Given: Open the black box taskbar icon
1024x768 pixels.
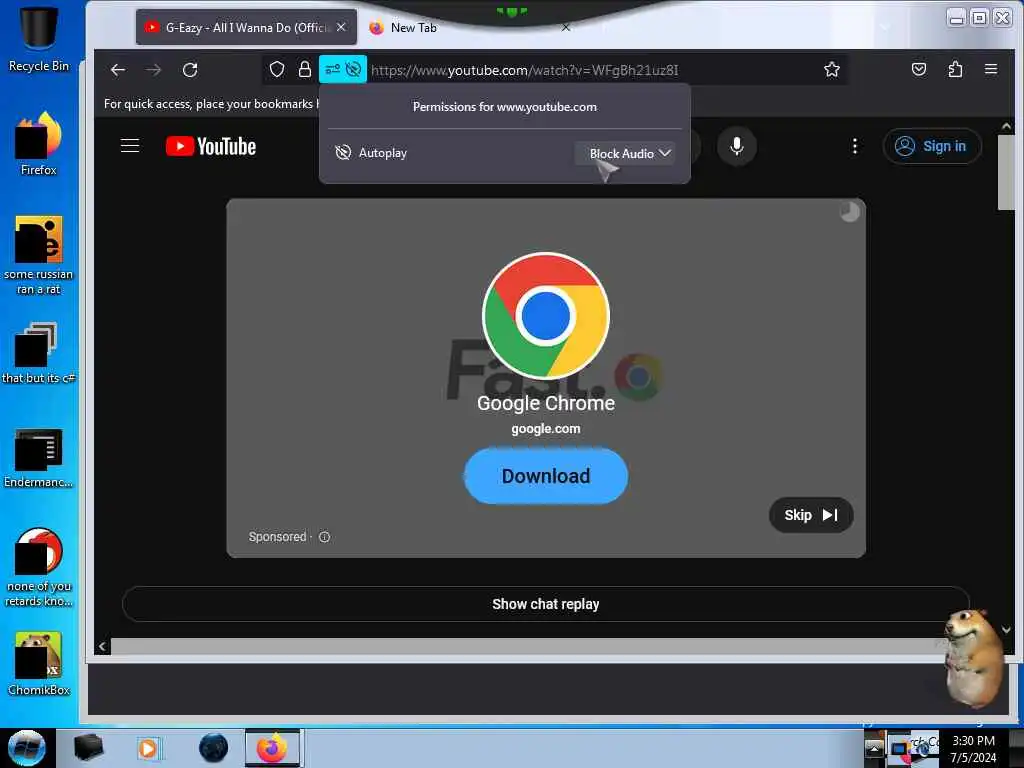Looking at the screenshot, I should [x=89, y=748].
